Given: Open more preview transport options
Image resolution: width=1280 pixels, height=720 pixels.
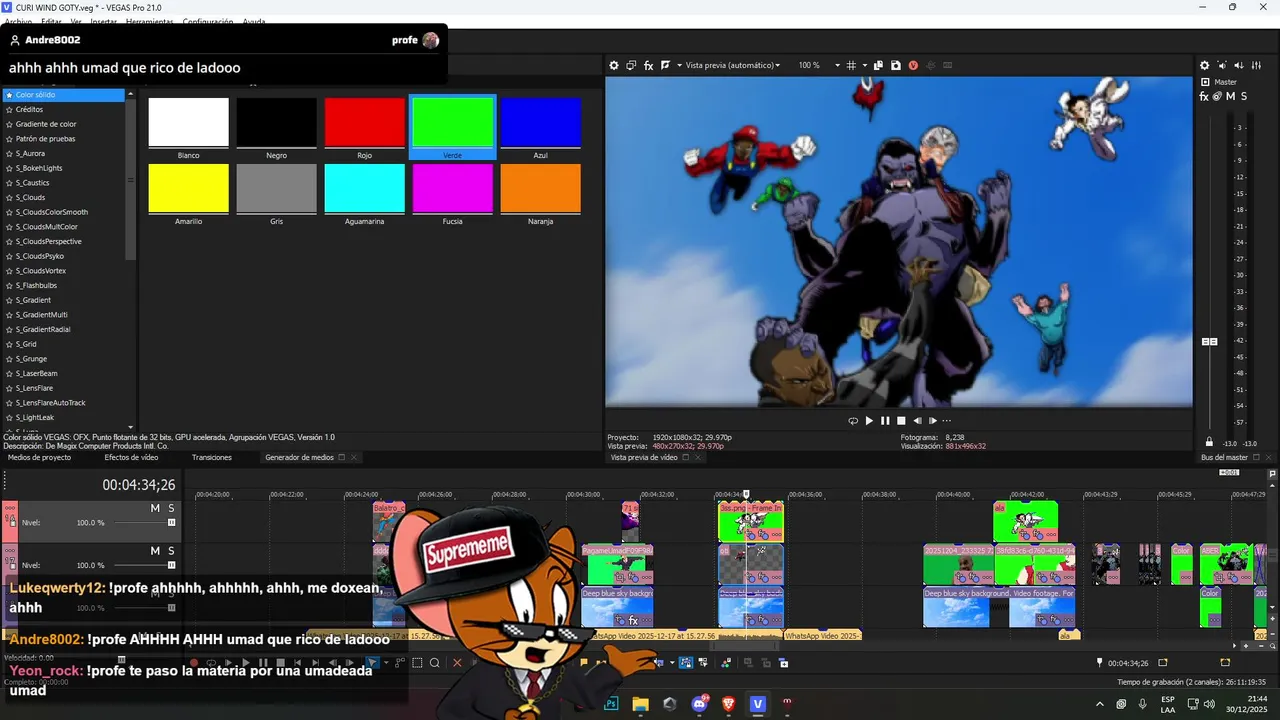Looking at the screenshot, I should [946, 421].
